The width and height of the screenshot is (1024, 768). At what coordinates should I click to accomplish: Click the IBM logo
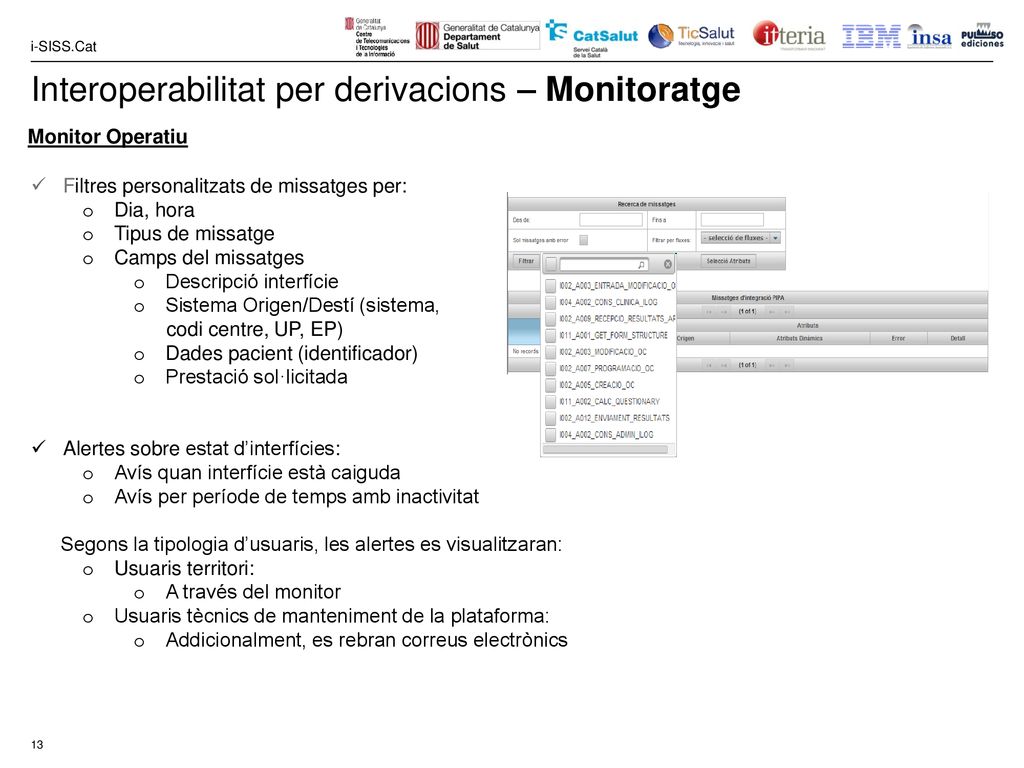(871, 37)
